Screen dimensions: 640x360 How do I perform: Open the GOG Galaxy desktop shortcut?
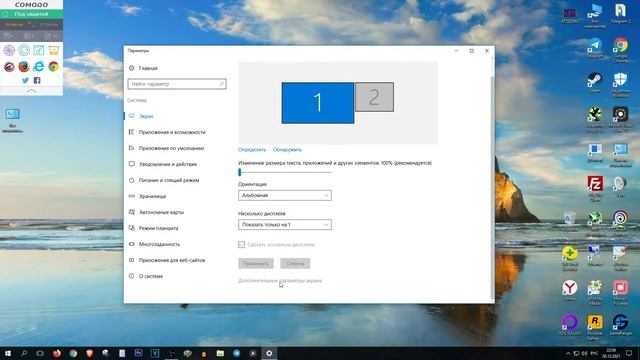pyautogui.click(x=569, y=324)
